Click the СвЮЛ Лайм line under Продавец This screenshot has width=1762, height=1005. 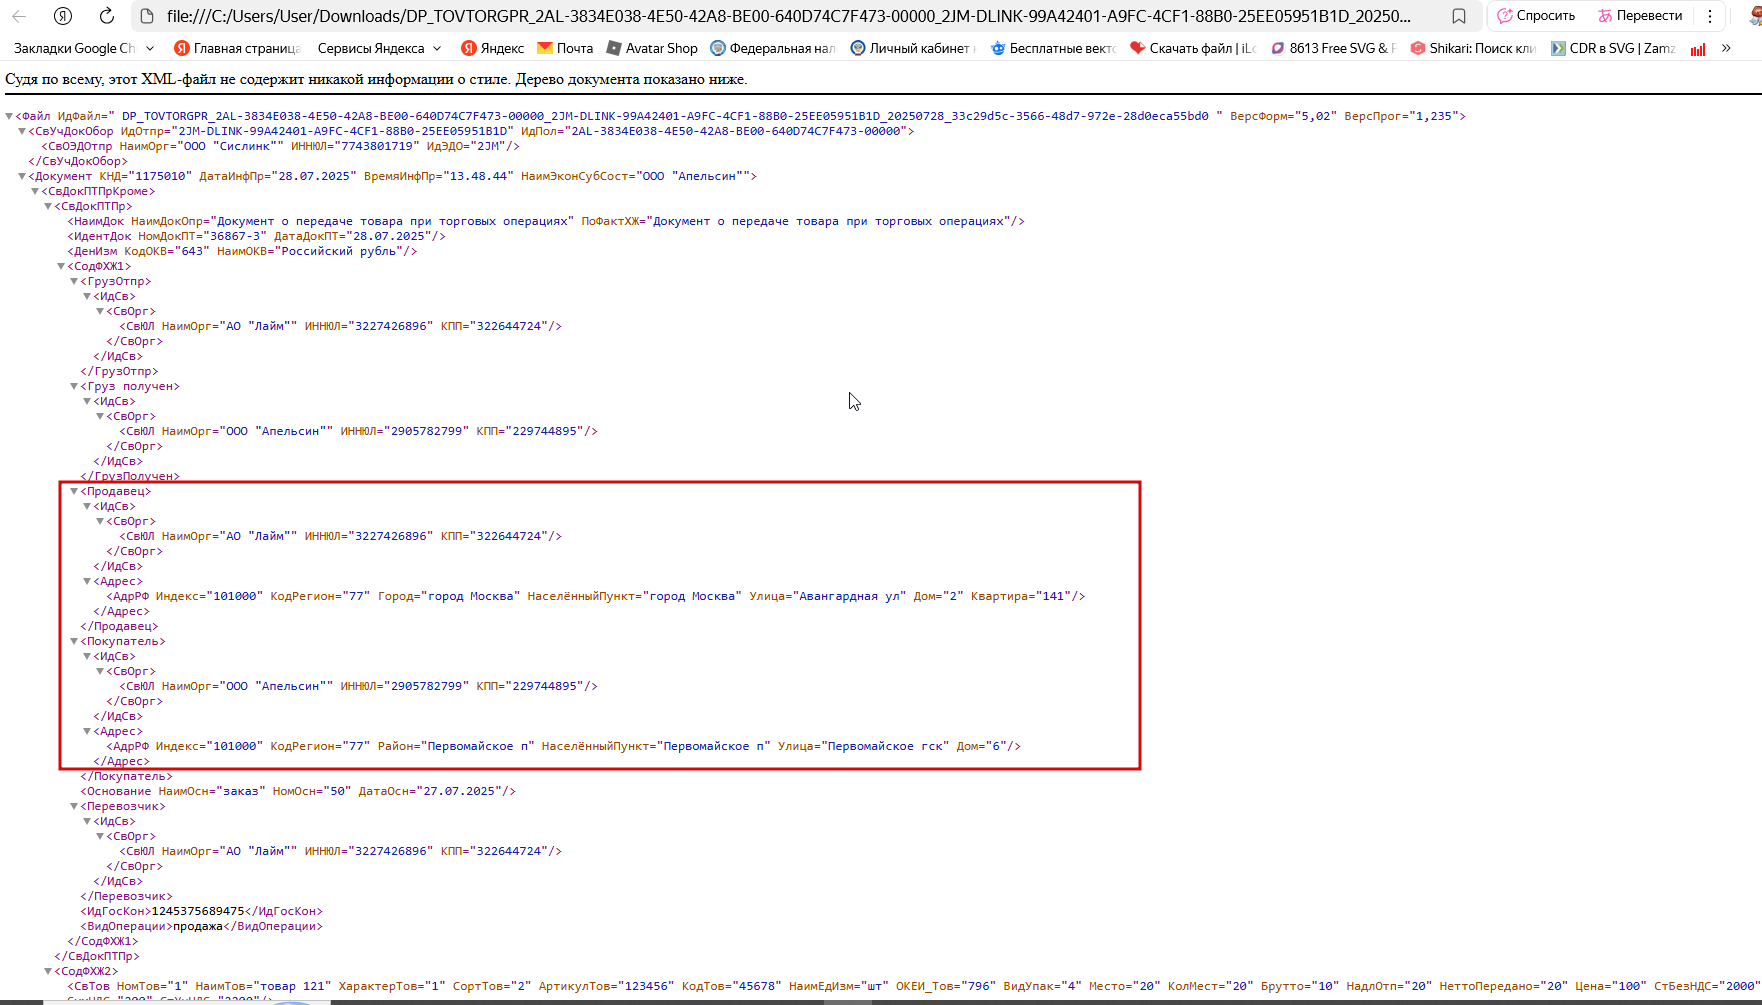[x=340, y=536]
